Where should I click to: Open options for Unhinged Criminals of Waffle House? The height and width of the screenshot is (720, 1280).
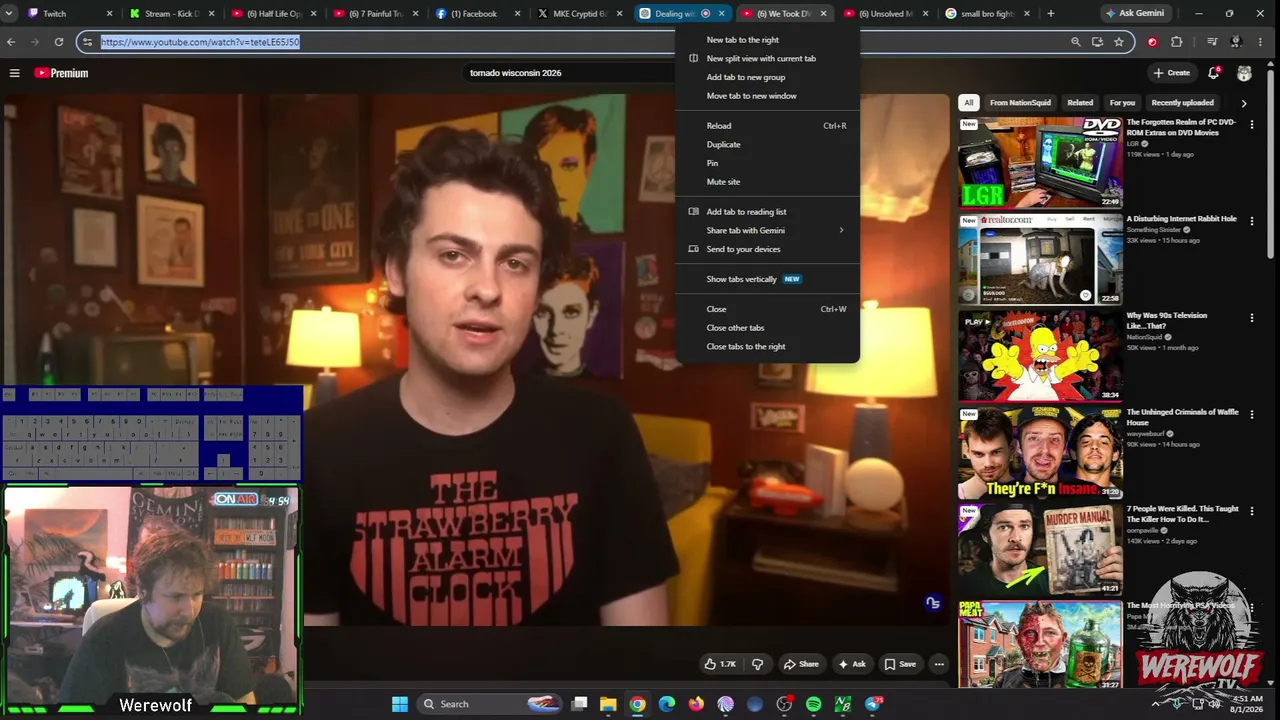click(1251, 414)
